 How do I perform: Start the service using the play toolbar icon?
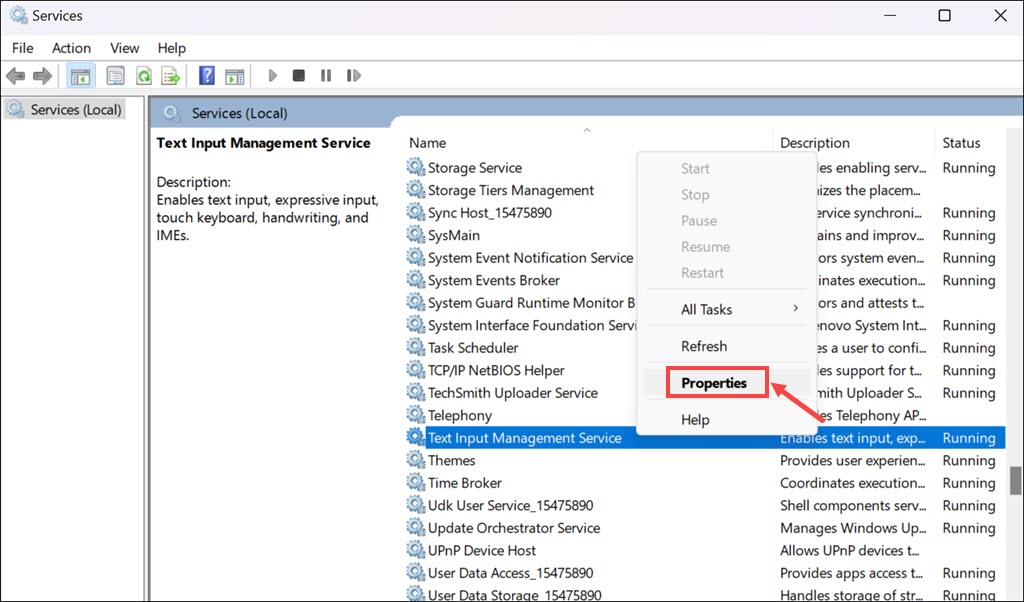pos(272,75)
